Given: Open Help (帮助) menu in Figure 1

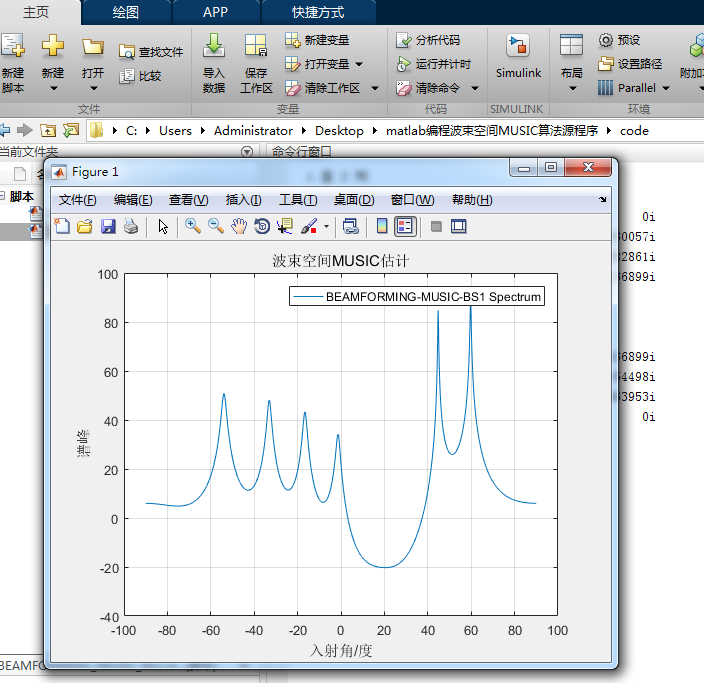Looking at the screenshot, I should point(472,200).
